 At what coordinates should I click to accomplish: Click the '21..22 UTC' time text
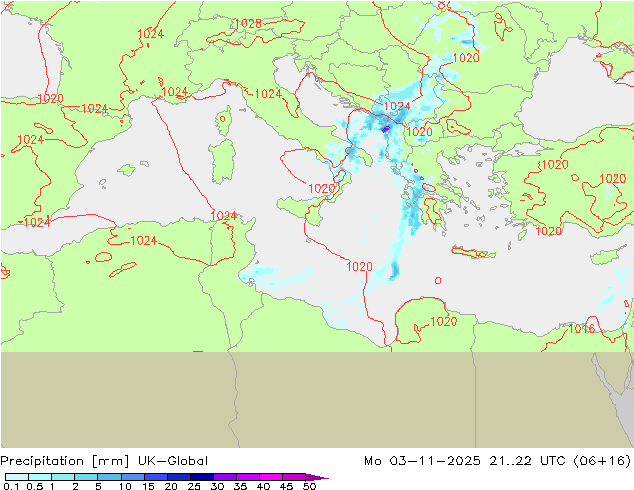[x=527, y=461]
